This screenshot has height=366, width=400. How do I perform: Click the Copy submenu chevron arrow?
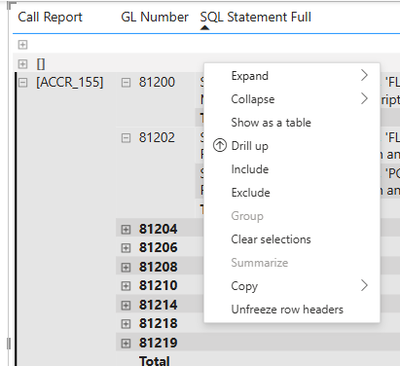point(364,285)
